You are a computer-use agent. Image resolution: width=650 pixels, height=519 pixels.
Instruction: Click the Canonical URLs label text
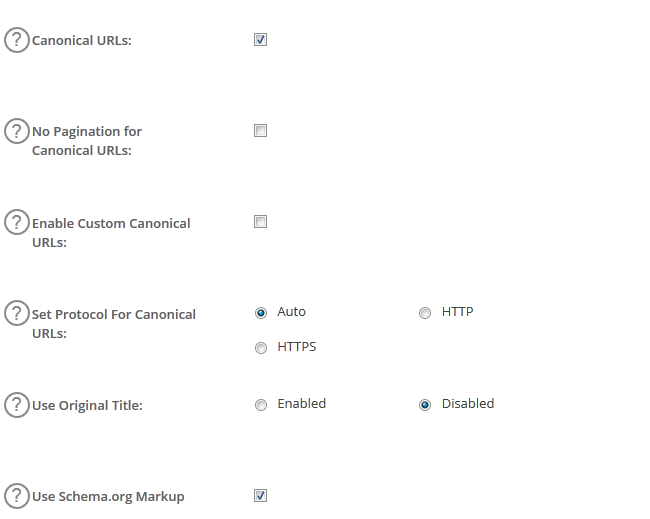point(81,41)
